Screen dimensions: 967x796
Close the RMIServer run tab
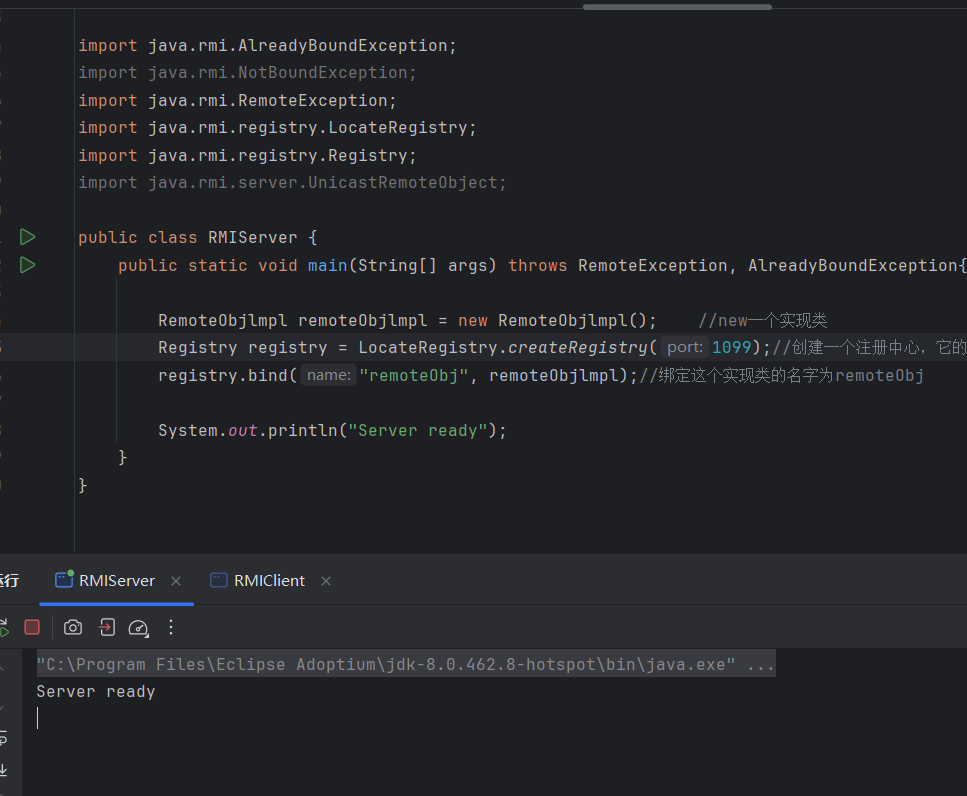tap(176, 581)
